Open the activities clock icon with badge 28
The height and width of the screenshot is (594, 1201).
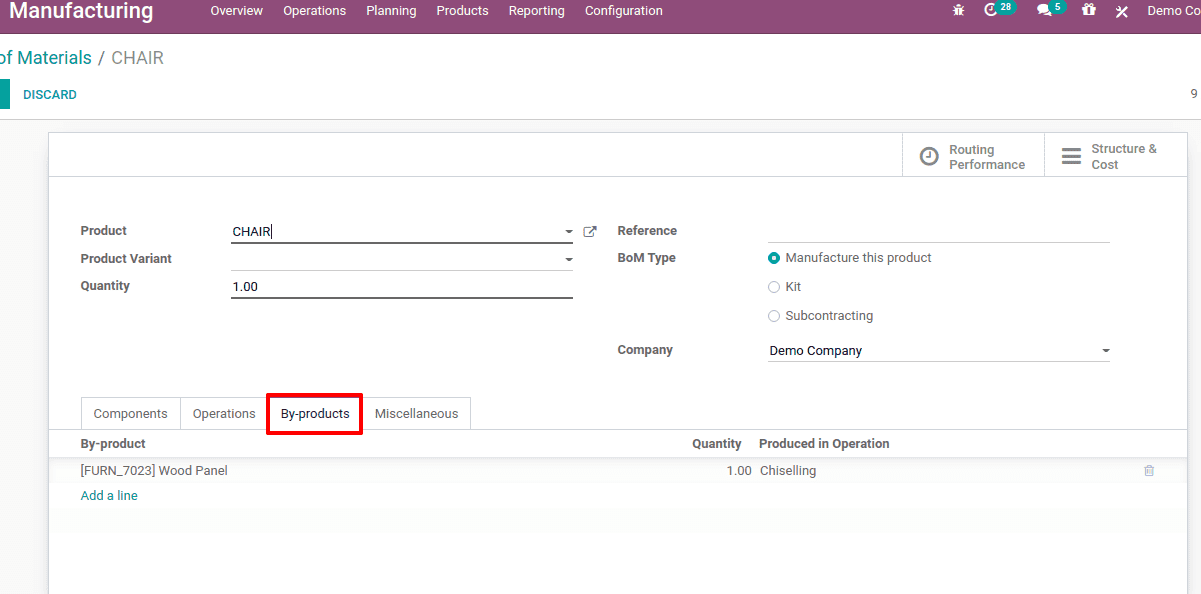coord(998,9)
